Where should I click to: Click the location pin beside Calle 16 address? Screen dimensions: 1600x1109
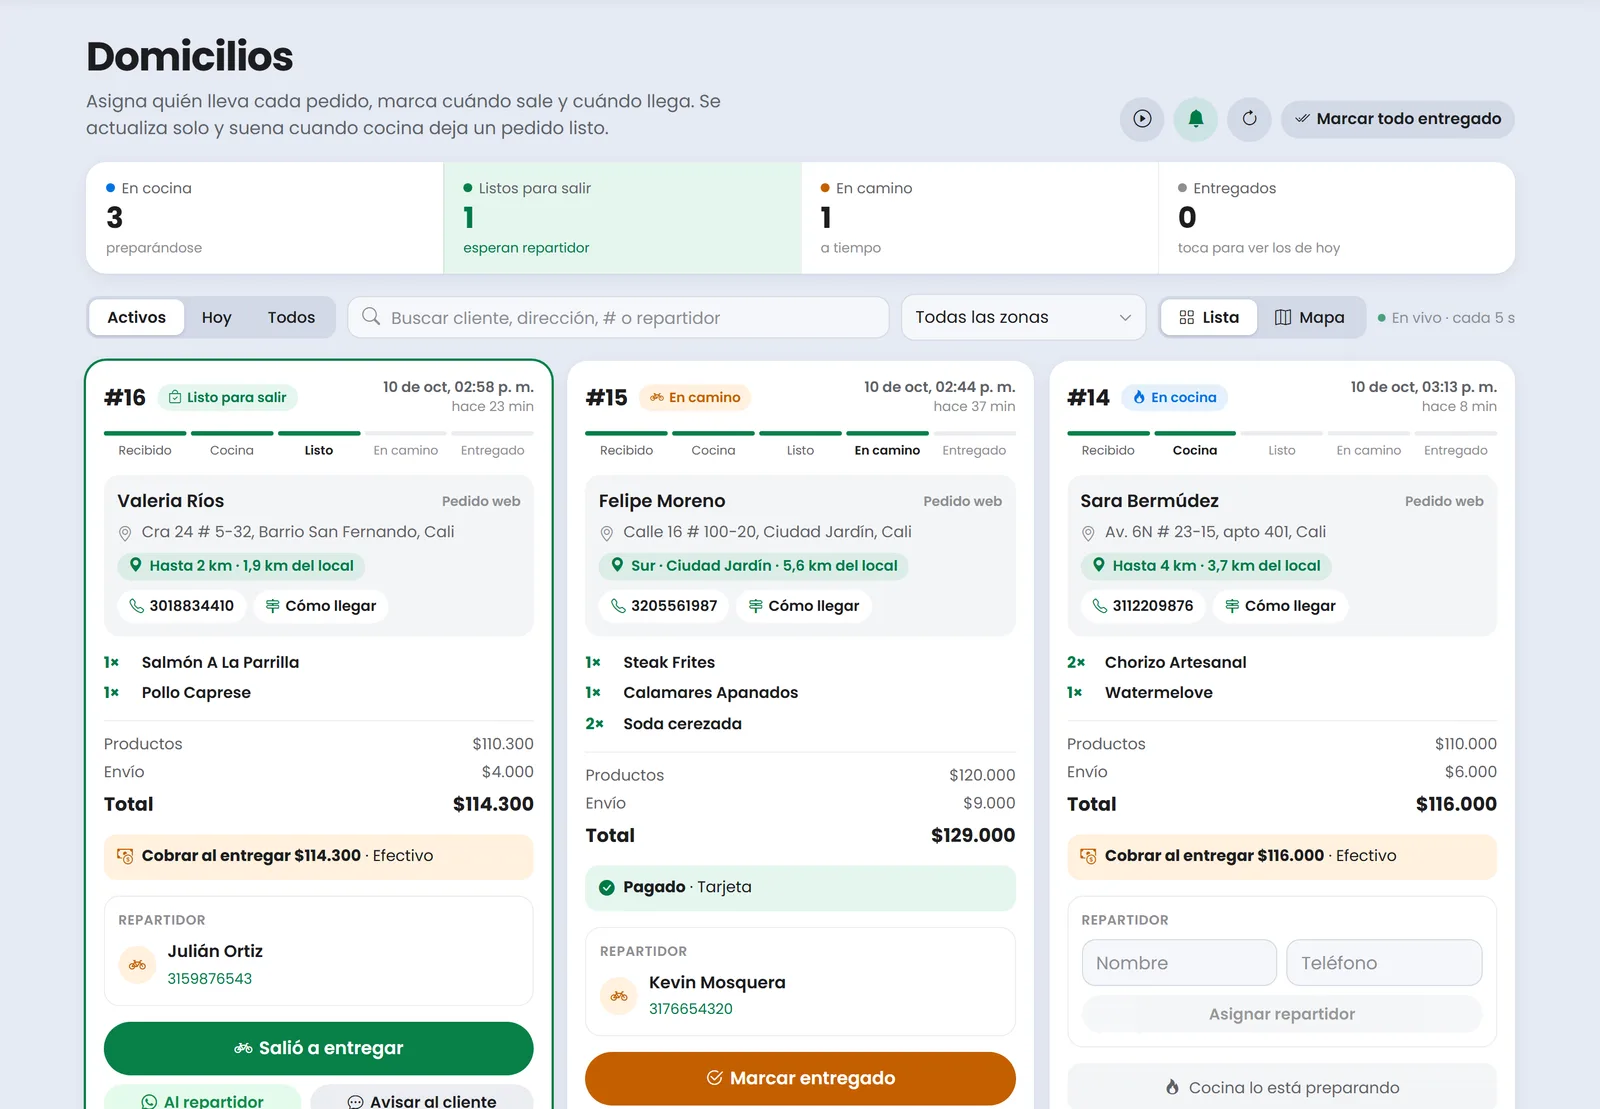(x=606, y=533)
